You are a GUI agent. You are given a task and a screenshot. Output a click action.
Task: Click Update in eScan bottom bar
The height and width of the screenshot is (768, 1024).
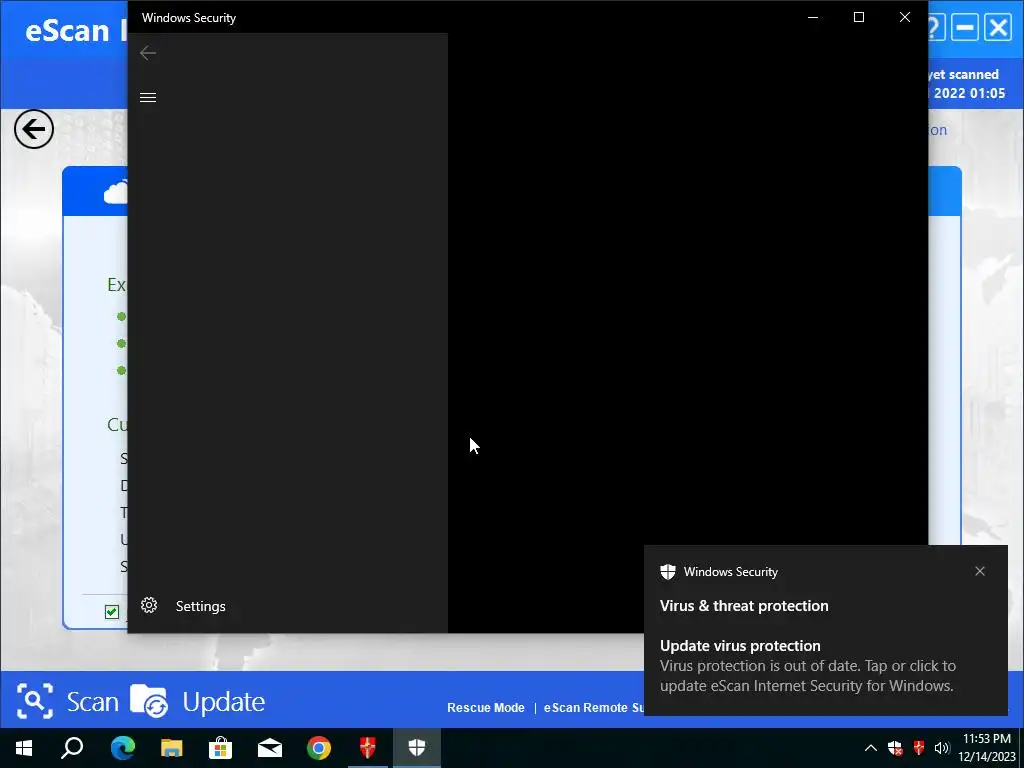point(223,702)
